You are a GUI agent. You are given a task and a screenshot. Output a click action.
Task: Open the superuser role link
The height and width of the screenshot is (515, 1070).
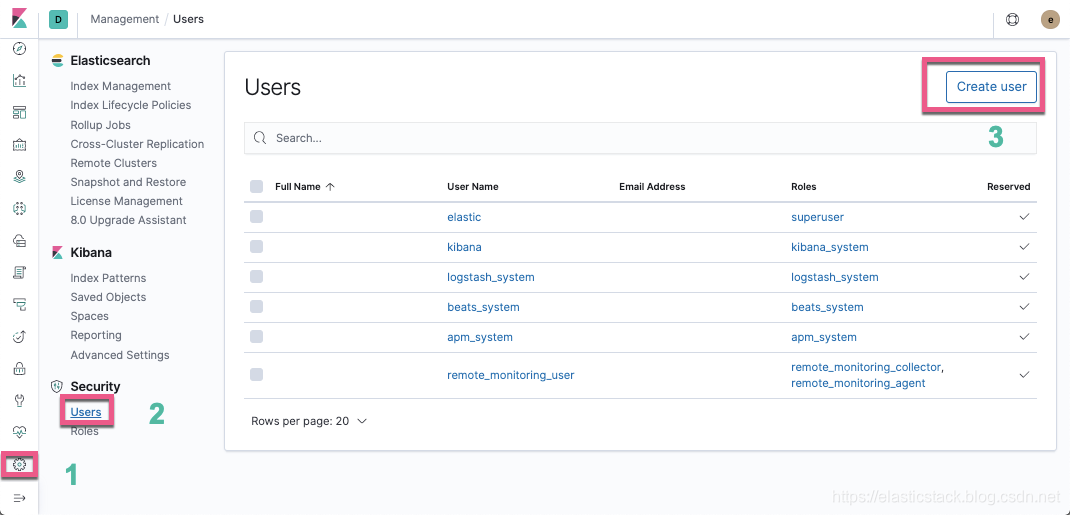(x=818, y=217)
